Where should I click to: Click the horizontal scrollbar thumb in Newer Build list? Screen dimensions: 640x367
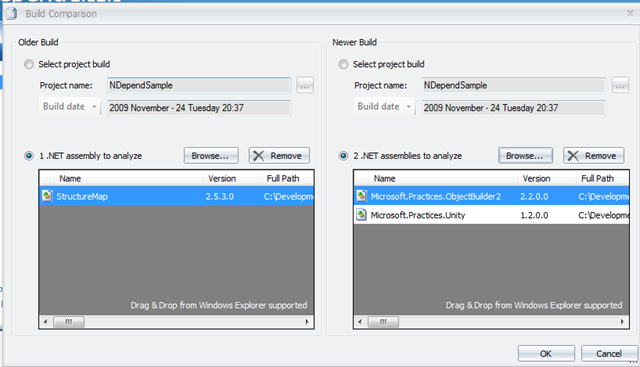383,322
